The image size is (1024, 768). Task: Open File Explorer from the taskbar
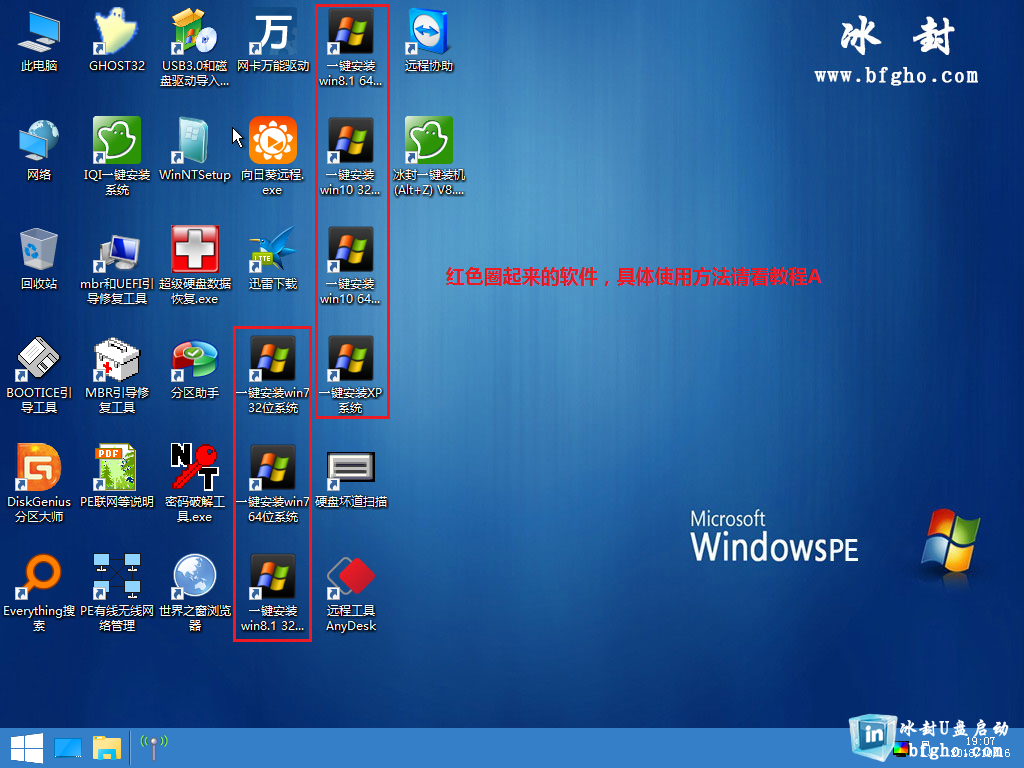click(107, 748)
